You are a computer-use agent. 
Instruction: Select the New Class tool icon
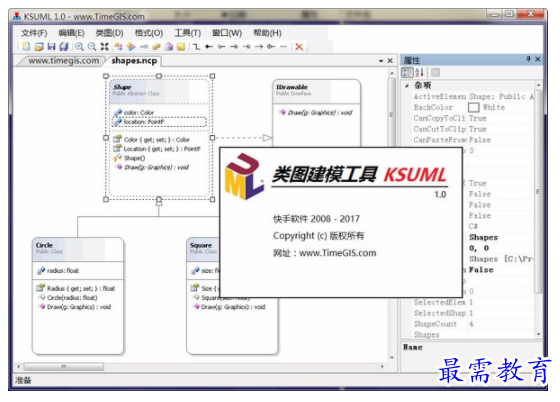(119, 46)
